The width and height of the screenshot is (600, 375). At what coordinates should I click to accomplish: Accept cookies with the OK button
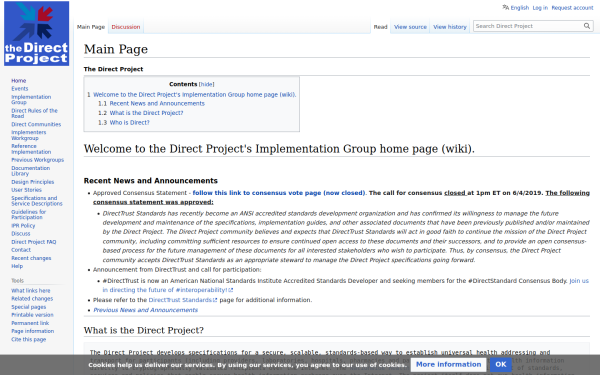[x=501, y=364]
